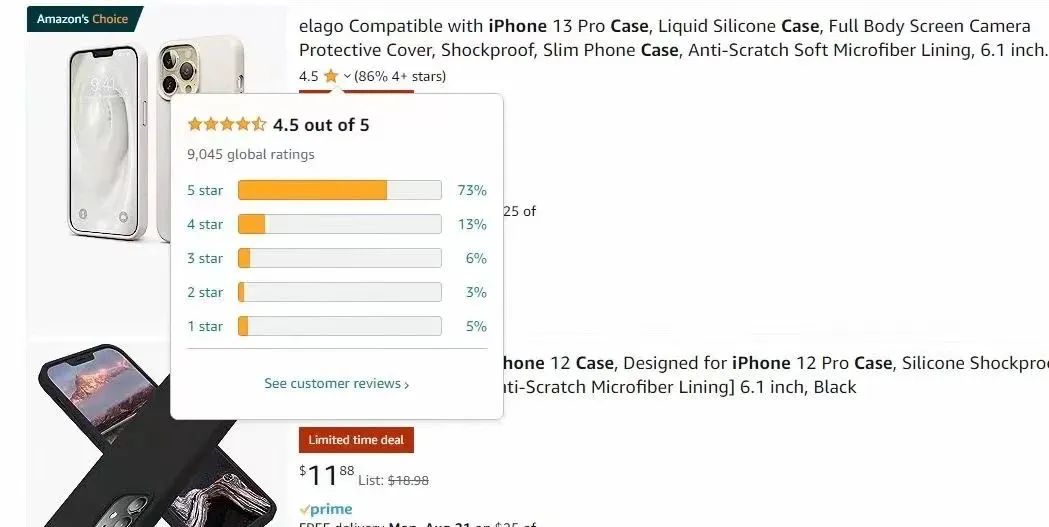This screenshot has width=1049, height=527.
Task: Open the elago iPhone 13 Pro case title
Action: 672,38
